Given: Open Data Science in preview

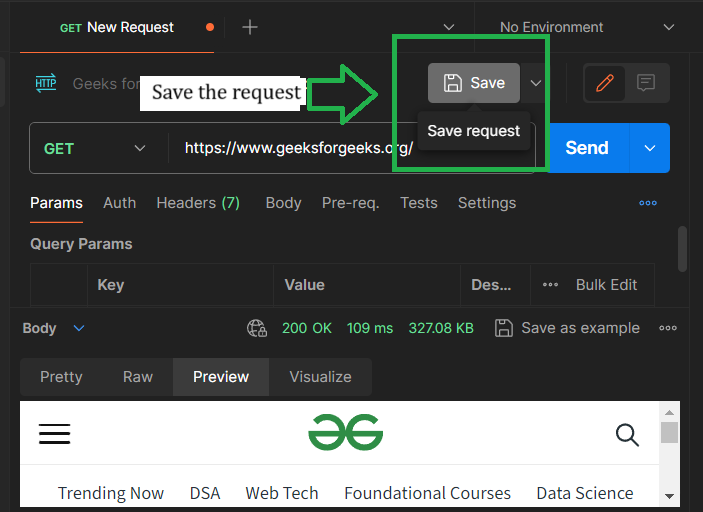Looking at the screenshot, I should coord(585,493).
